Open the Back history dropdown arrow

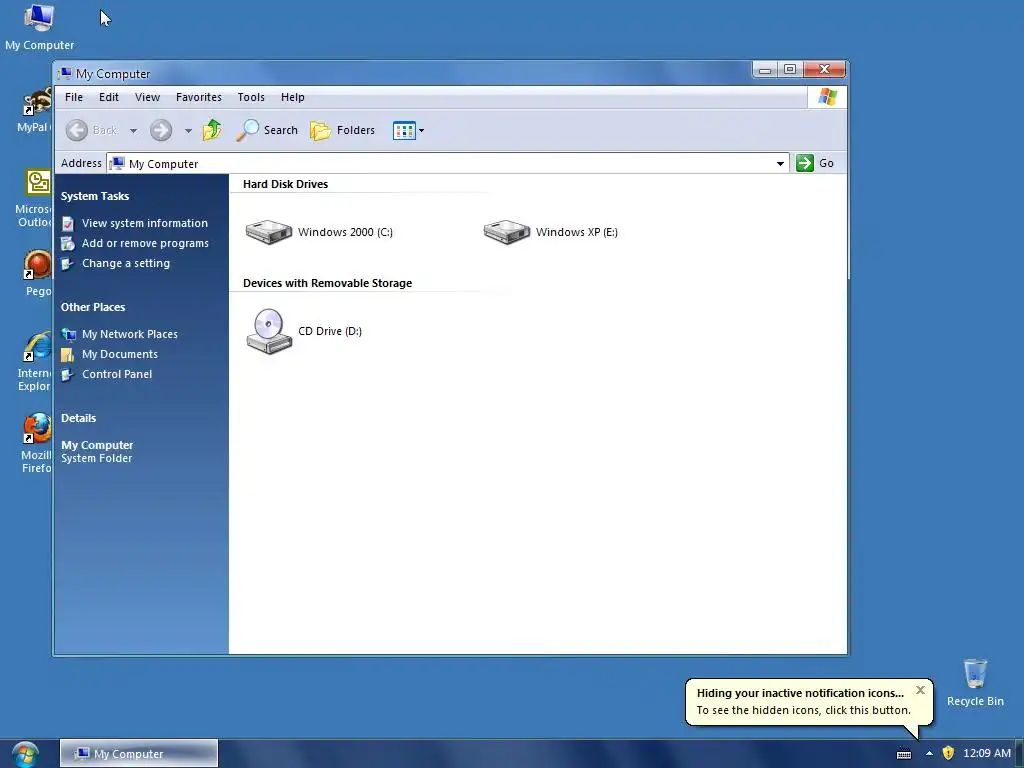133,131
